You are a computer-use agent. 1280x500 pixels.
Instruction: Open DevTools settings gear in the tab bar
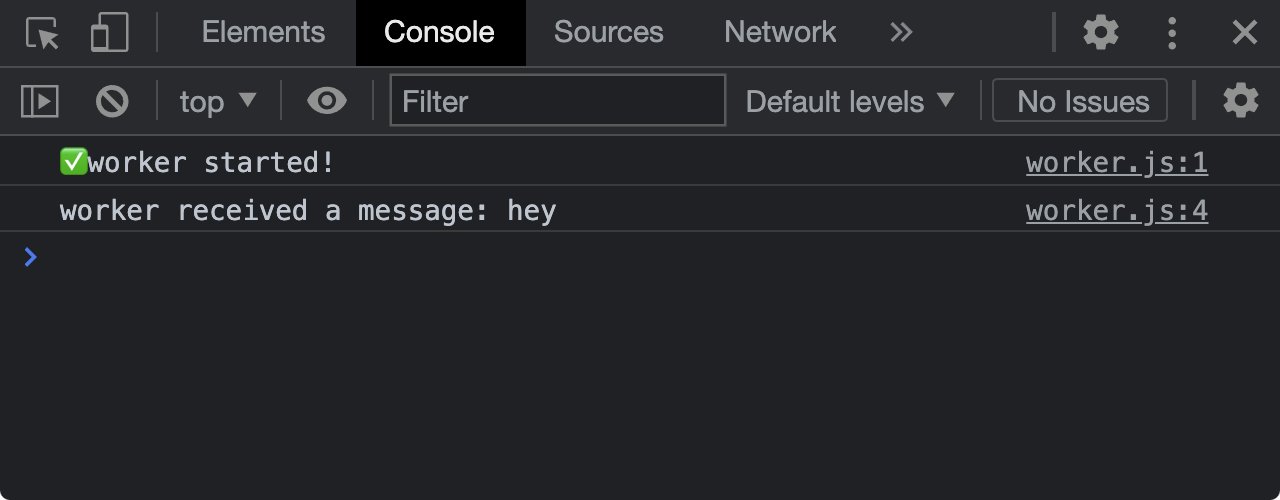[x=1101, y=33]
